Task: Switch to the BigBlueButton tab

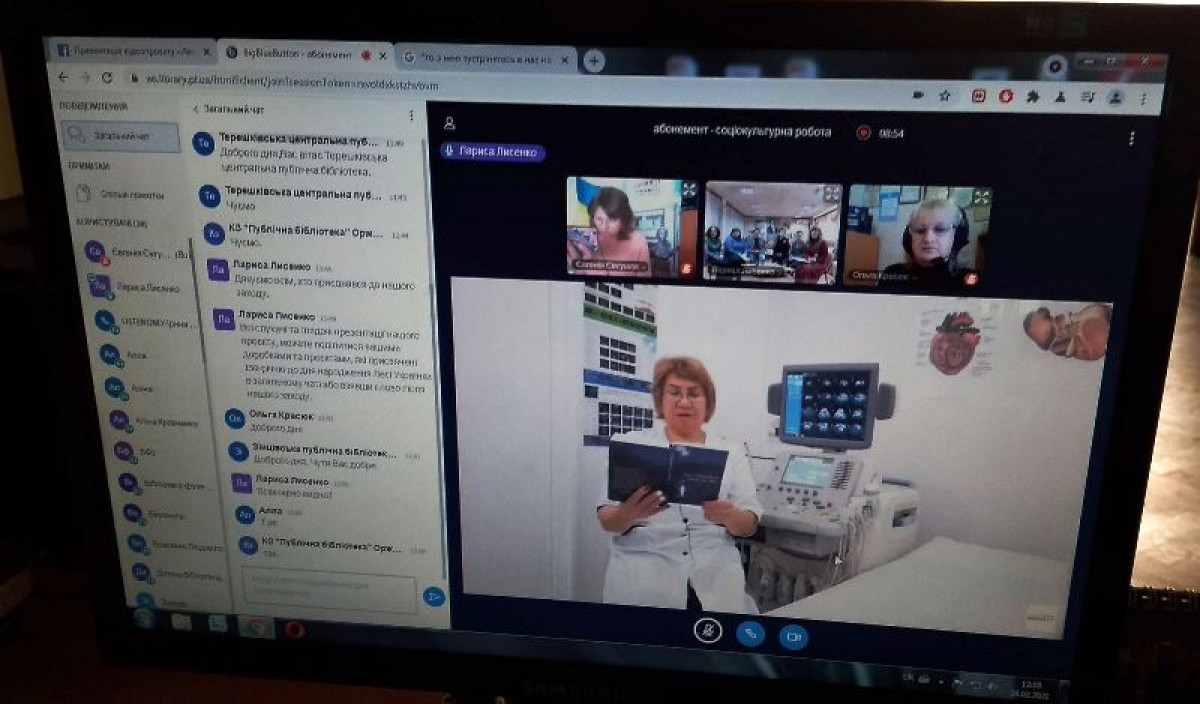Action: point(302,53)
